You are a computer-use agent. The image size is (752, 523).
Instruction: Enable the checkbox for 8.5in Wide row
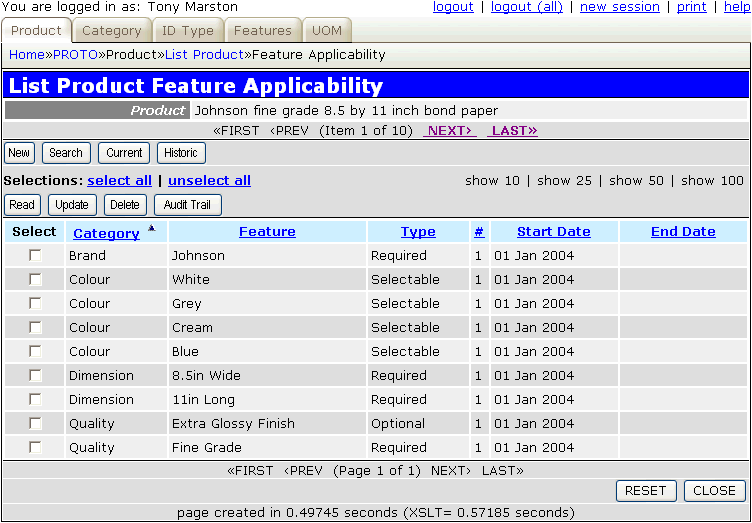point(35,375)
